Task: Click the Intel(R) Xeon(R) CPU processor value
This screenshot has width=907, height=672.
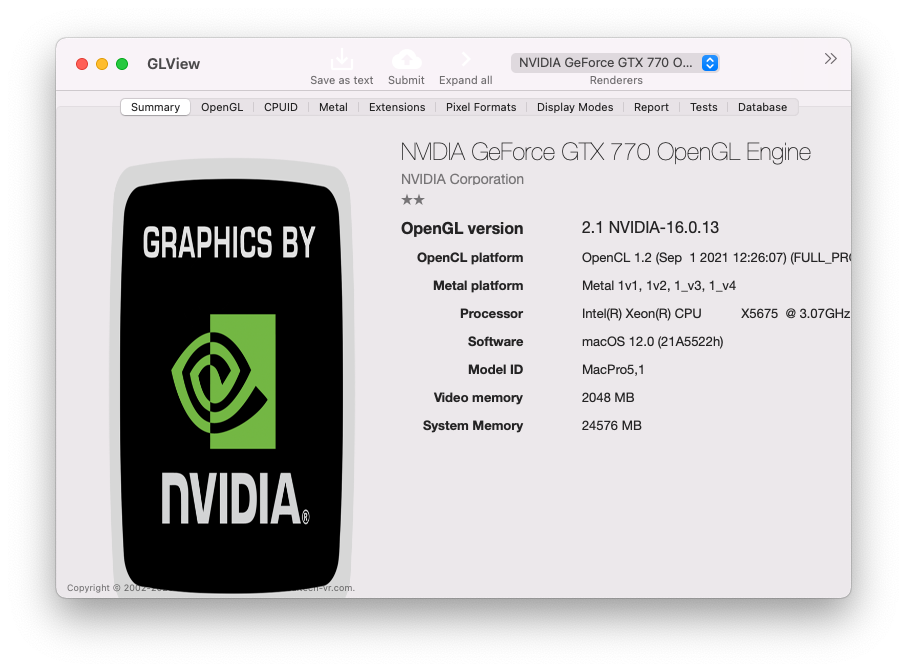Action: click(716, 313)
